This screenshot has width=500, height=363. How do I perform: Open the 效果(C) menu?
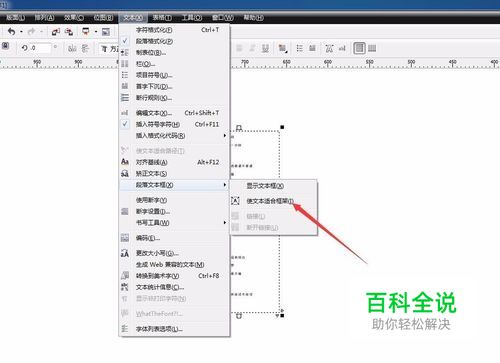[74, 17]
